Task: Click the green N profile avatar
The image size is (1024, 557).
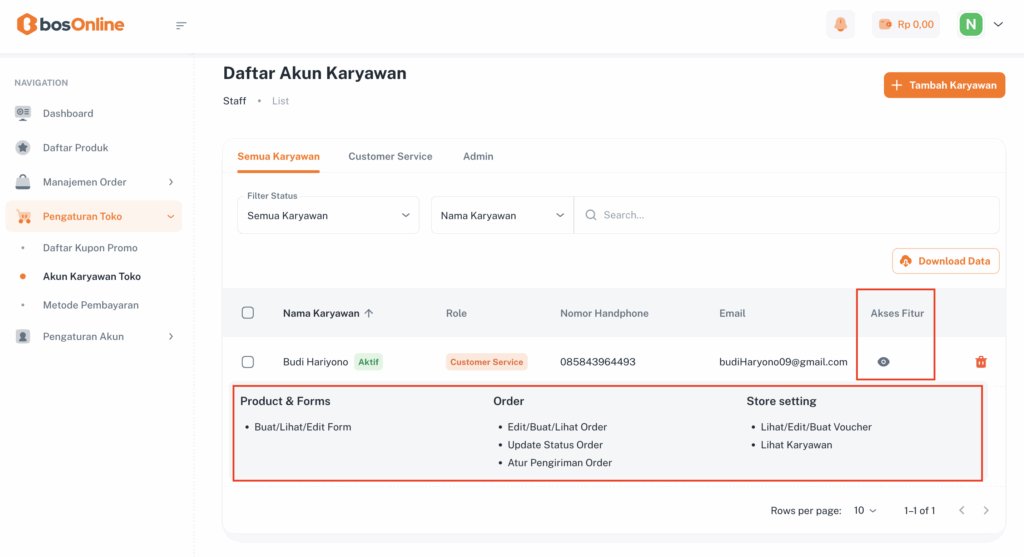Action: 970,25
